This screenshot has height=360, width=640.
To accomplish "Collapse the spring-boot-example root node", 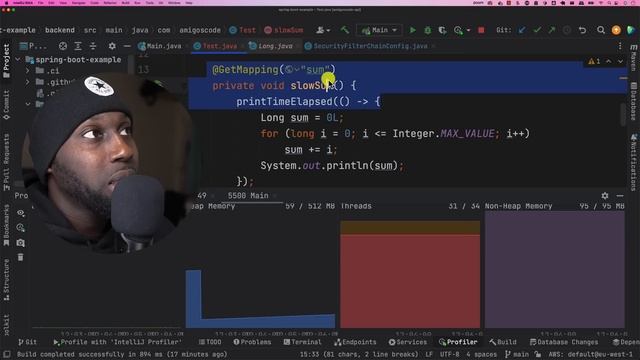I will [18, 60].
